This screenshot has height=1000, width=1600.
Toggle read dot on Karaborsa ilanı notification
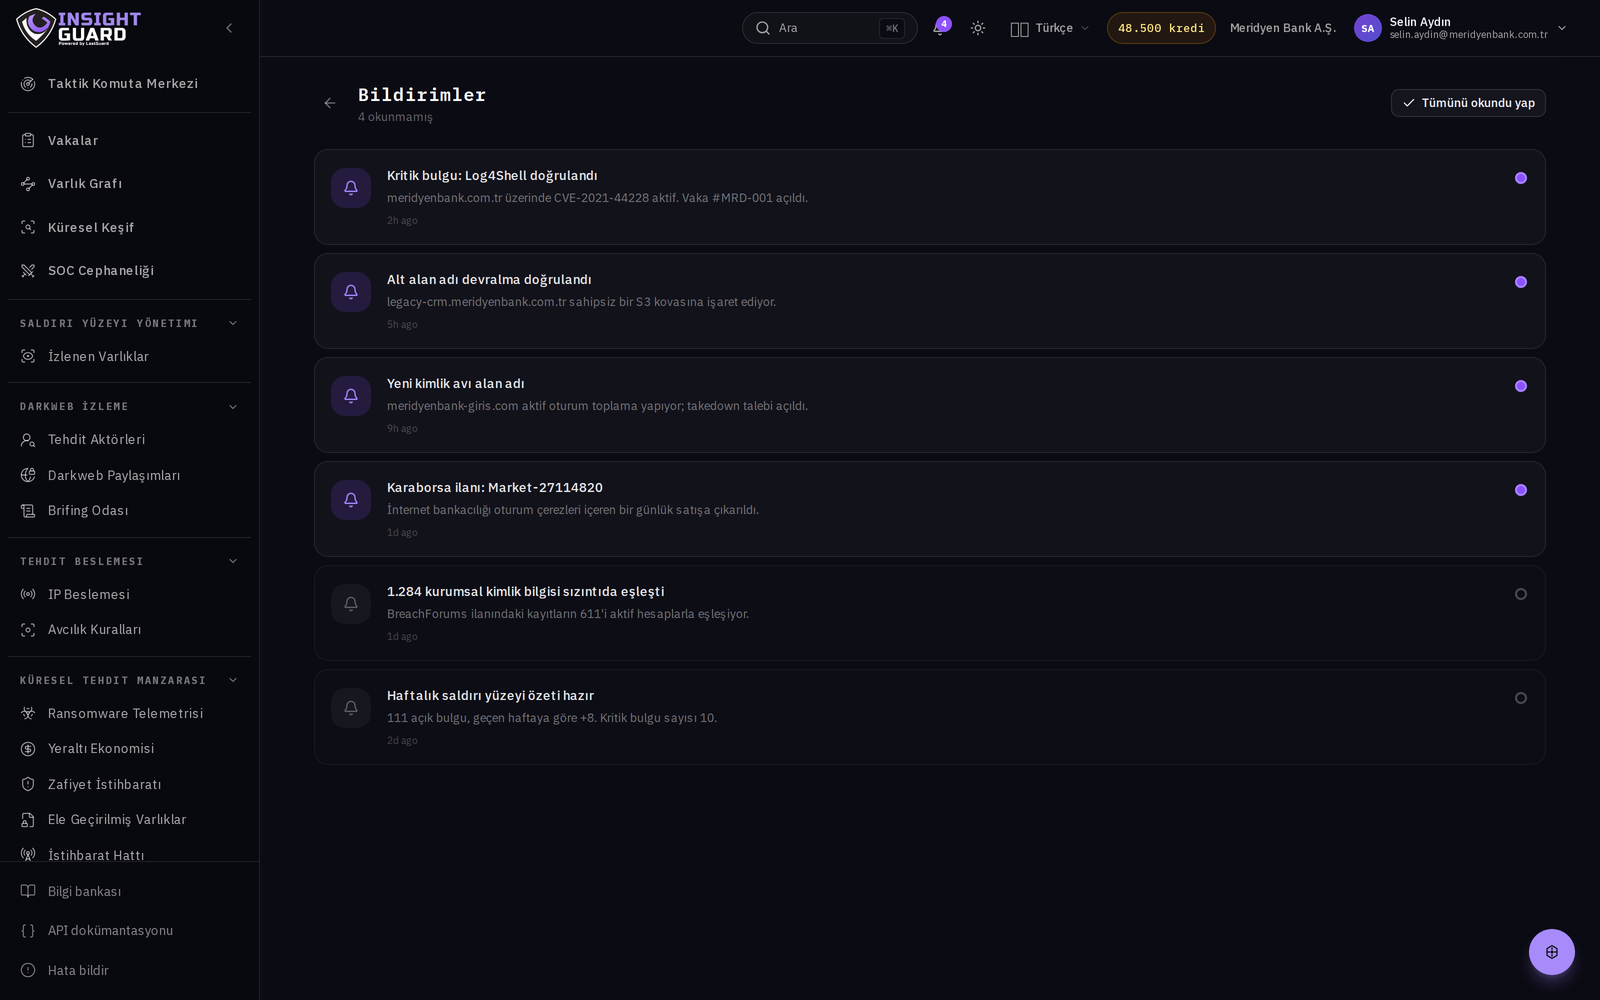pos(1520,490)
